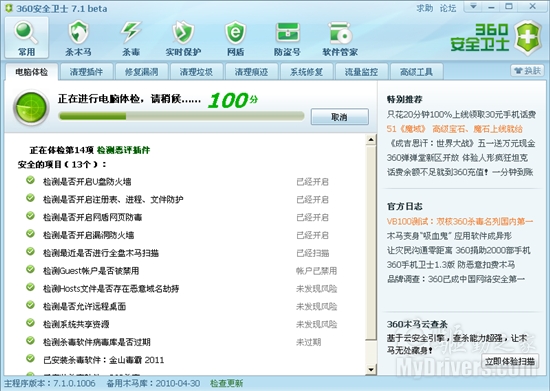
Task: Click the 立即体验扫描 button
Action: point(510,362)
